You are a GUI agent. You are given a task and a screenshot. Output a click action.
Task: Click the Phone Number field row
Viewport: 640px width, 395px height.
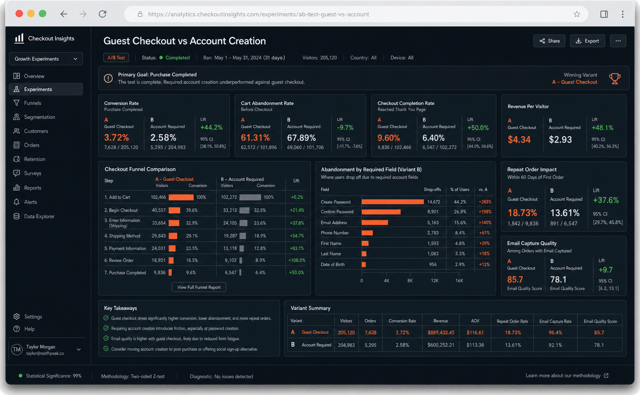(x=406, y=233)
